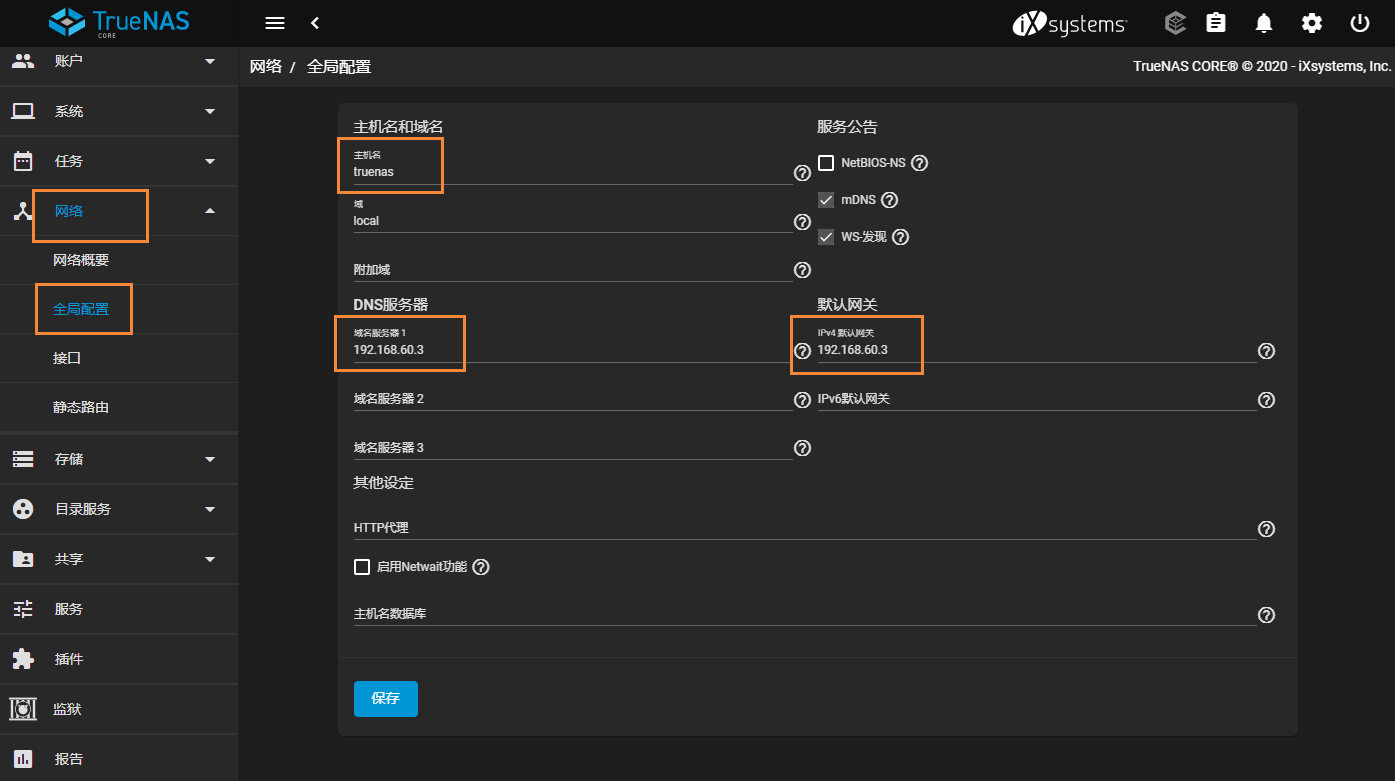Click the TrueNAS CORE copyright text

[1262, 66]
